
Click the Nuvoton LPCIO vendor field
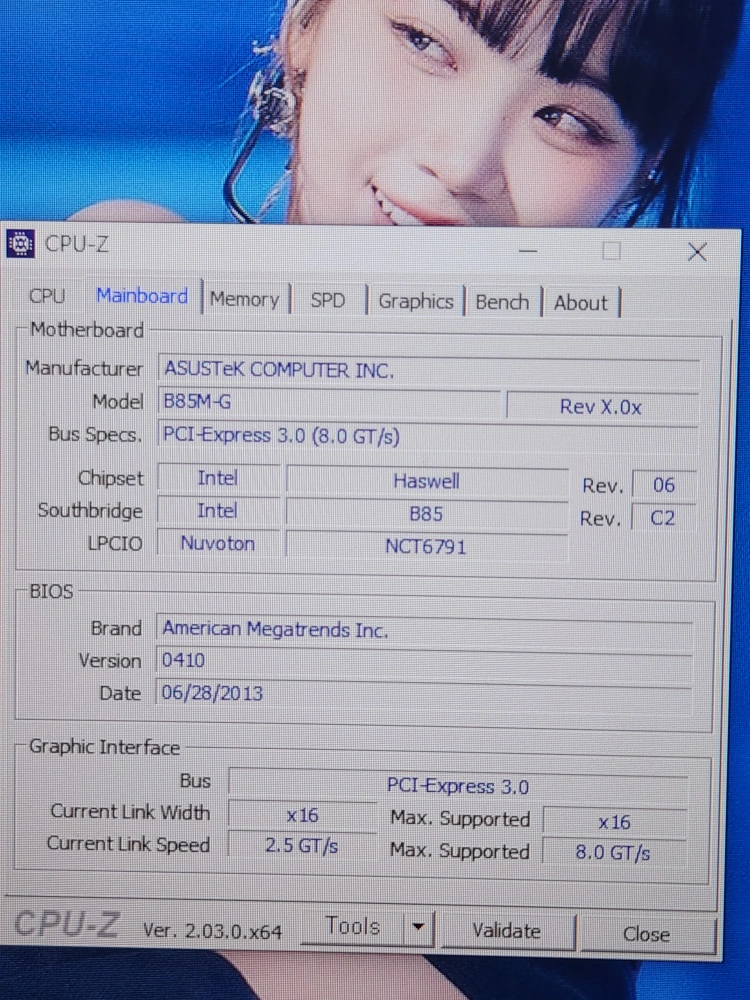(218, 543)
